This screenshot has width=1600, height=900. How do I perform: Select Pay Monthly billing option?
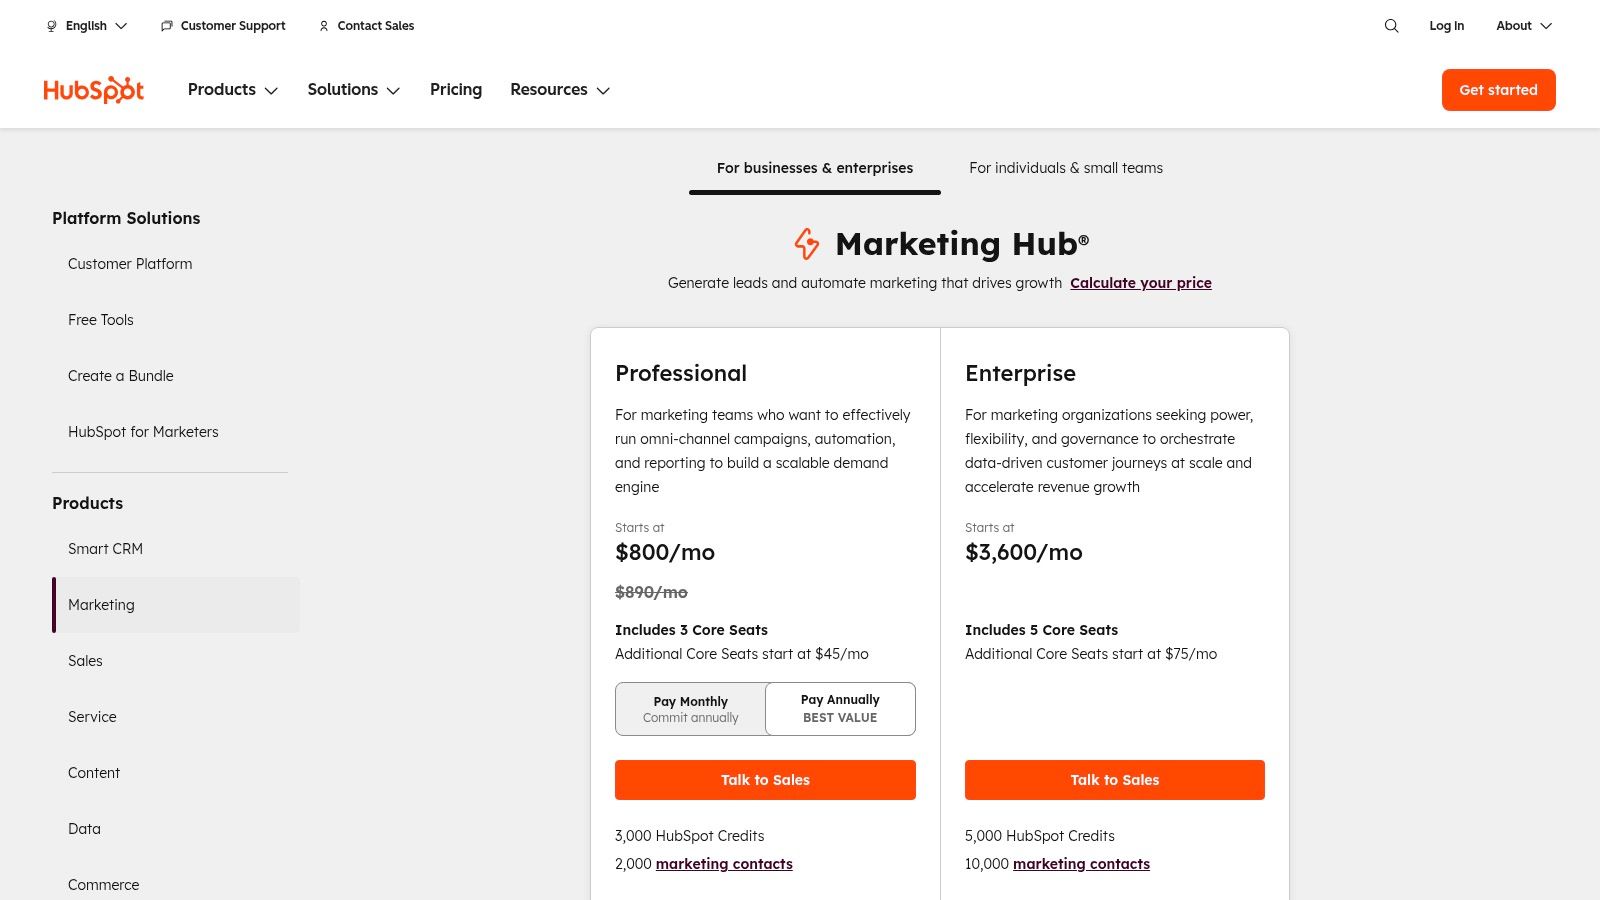pyautogui.click(x=690, y=708)
